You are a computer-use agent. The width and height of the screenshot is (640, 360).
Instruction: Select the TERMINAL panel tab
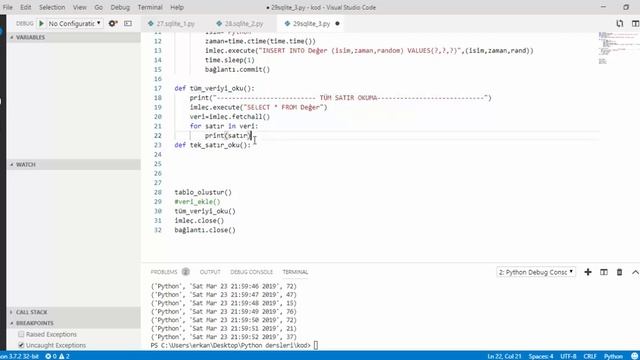tap(295, 272)
